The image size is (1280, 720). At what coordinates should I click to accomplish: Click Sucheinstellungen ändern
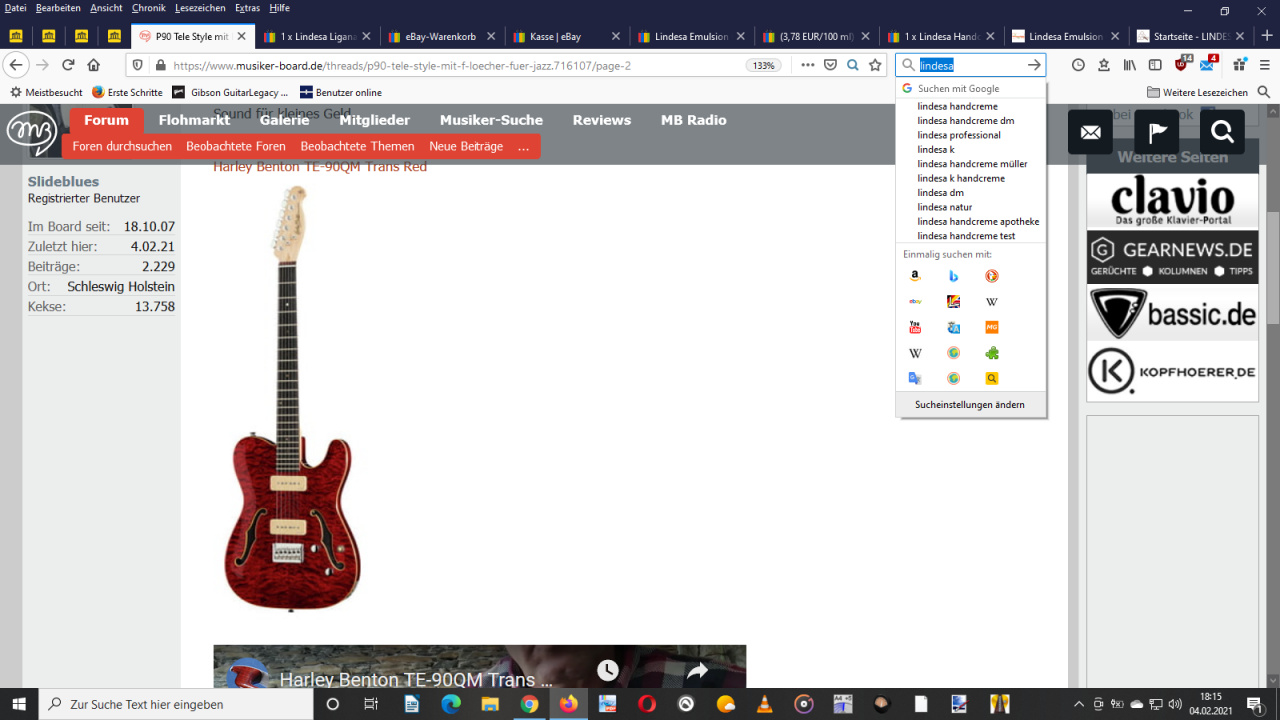(970, 405)
